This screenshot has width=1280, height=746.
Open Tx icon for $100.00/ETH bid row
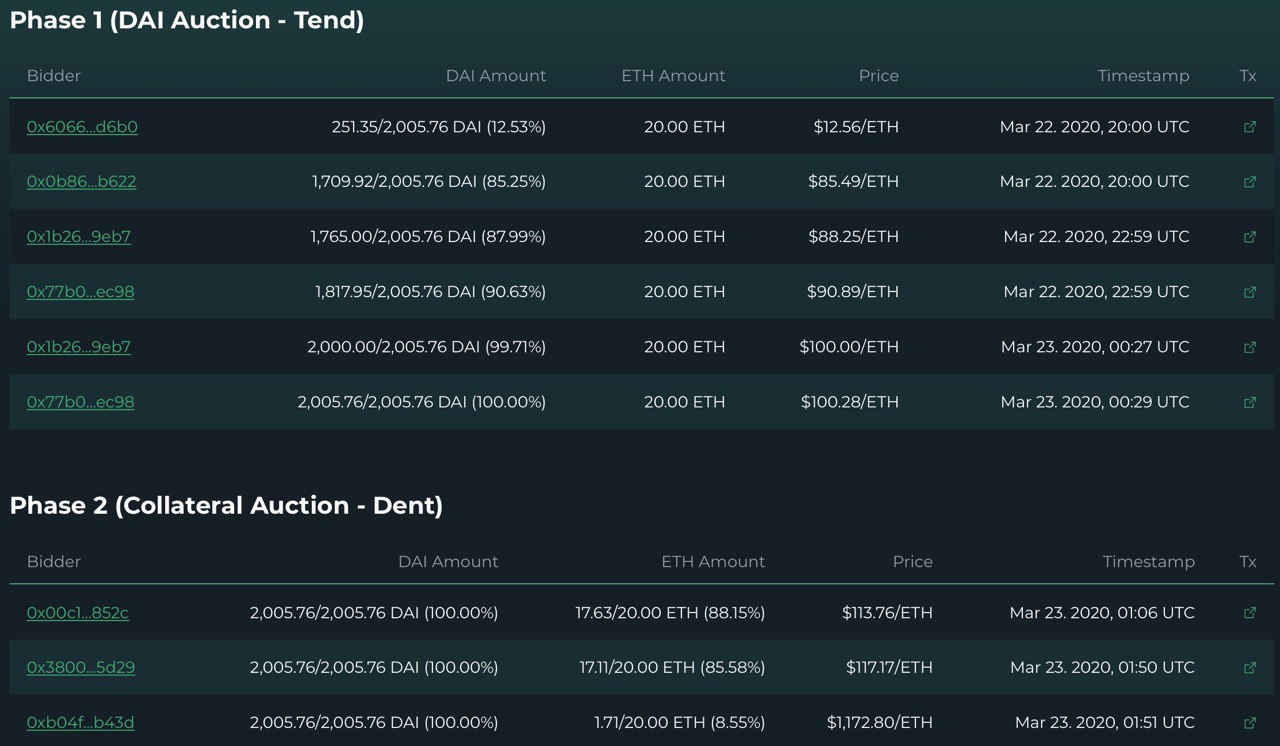[1249, 347]
